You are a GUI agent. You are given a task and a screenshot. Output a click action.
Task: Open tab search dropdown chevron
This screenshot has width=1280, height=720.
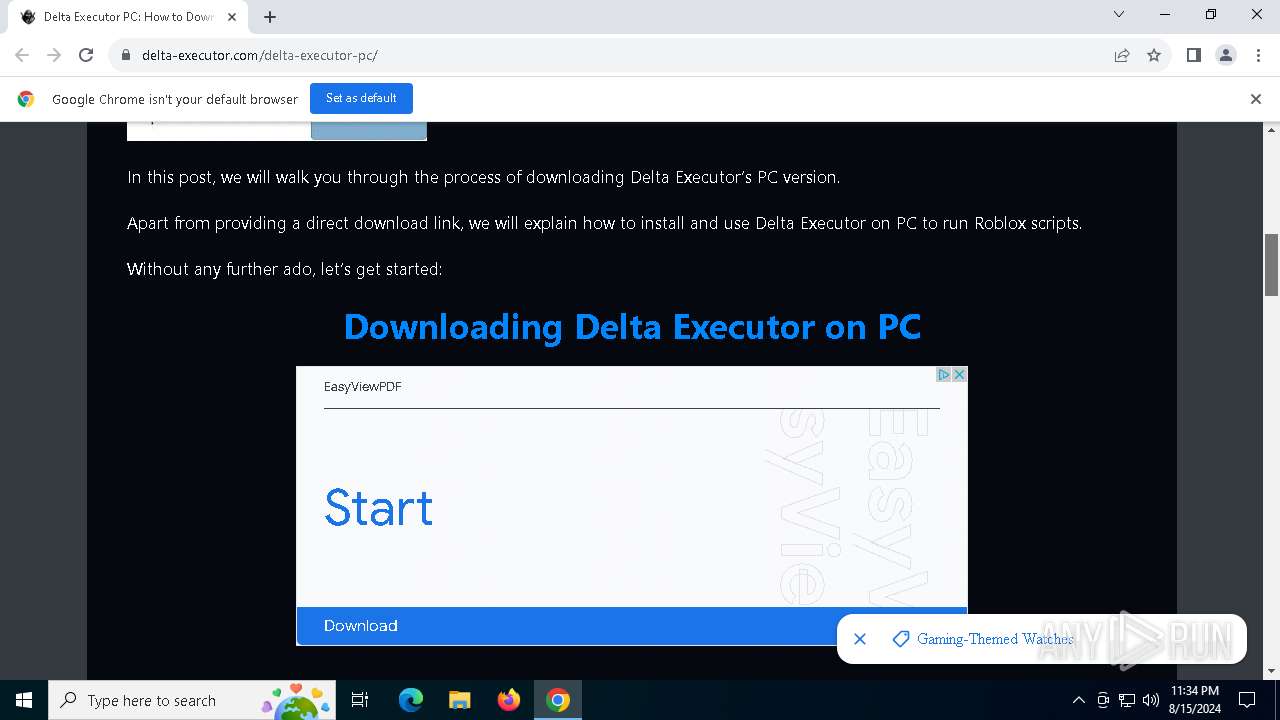1119,14
